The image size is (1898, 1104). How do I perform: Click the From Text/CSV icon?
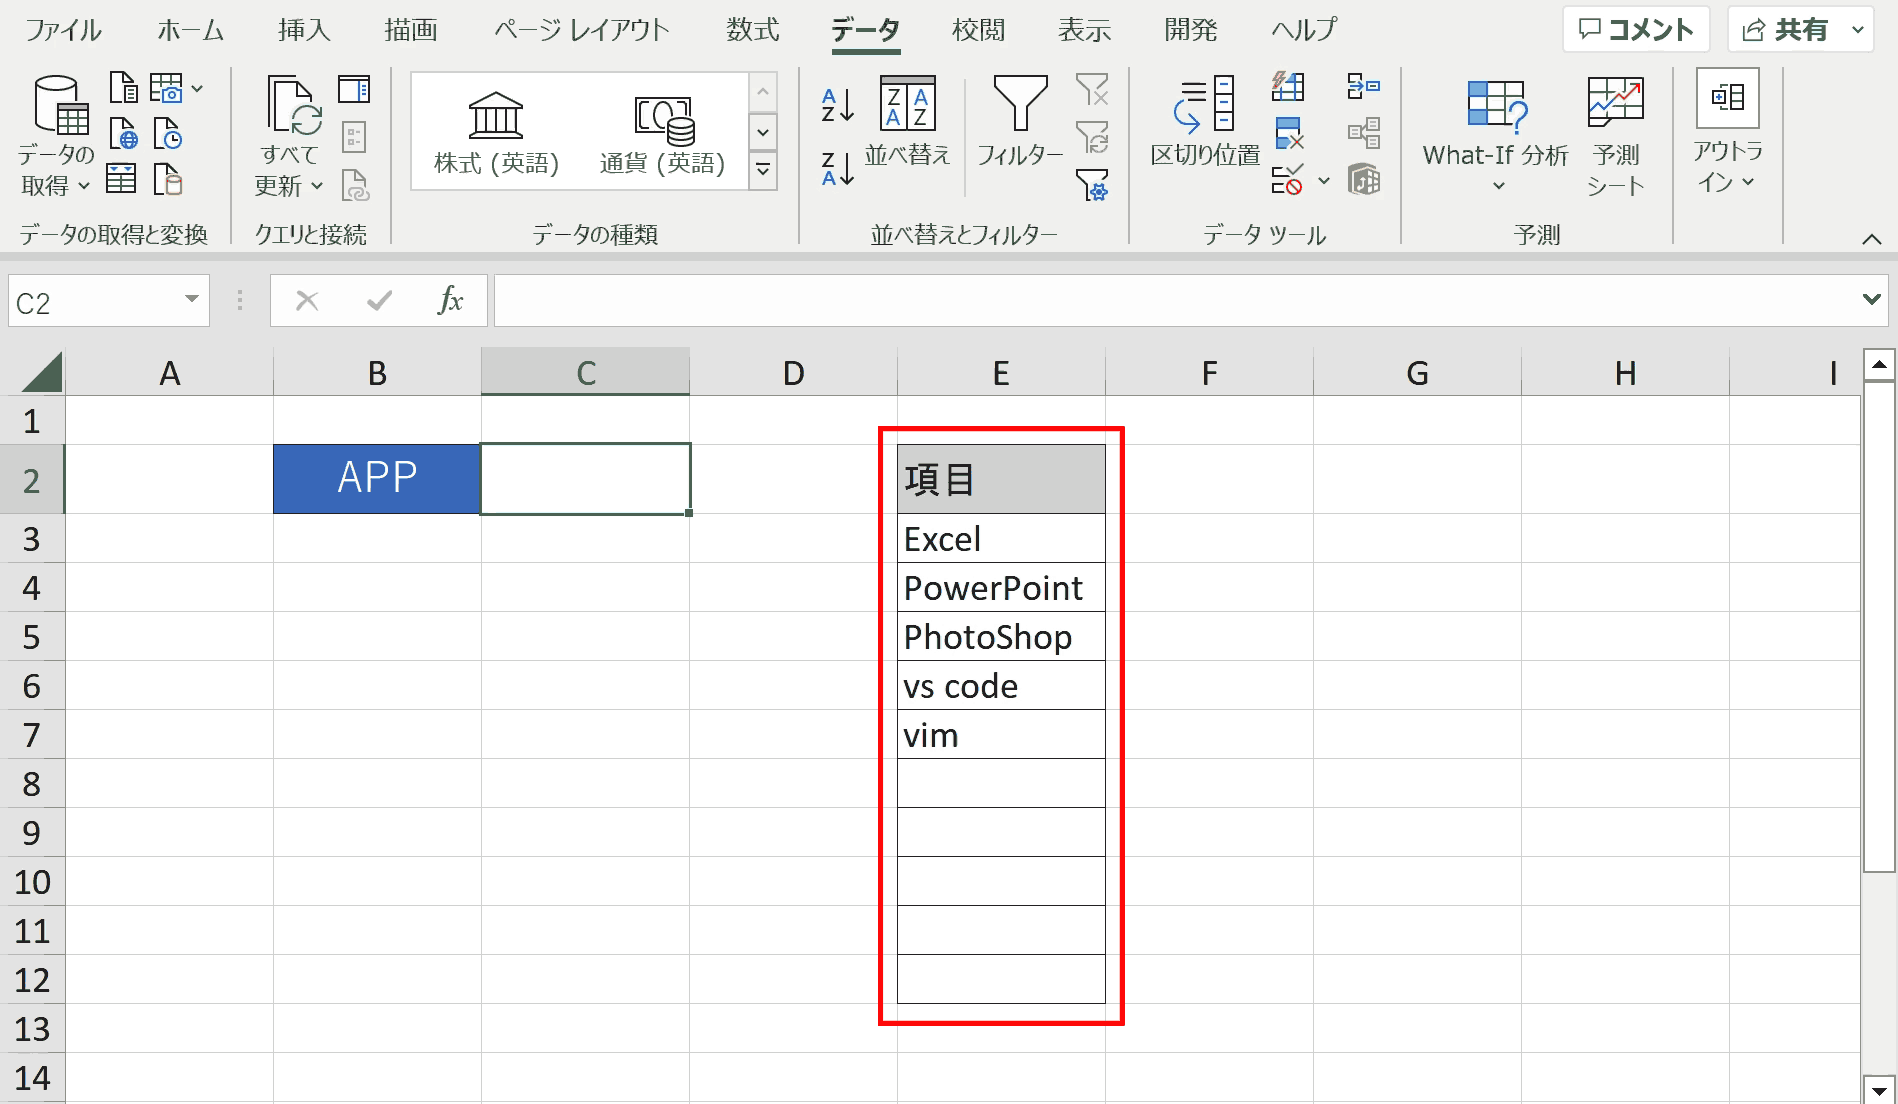point(123,88)
